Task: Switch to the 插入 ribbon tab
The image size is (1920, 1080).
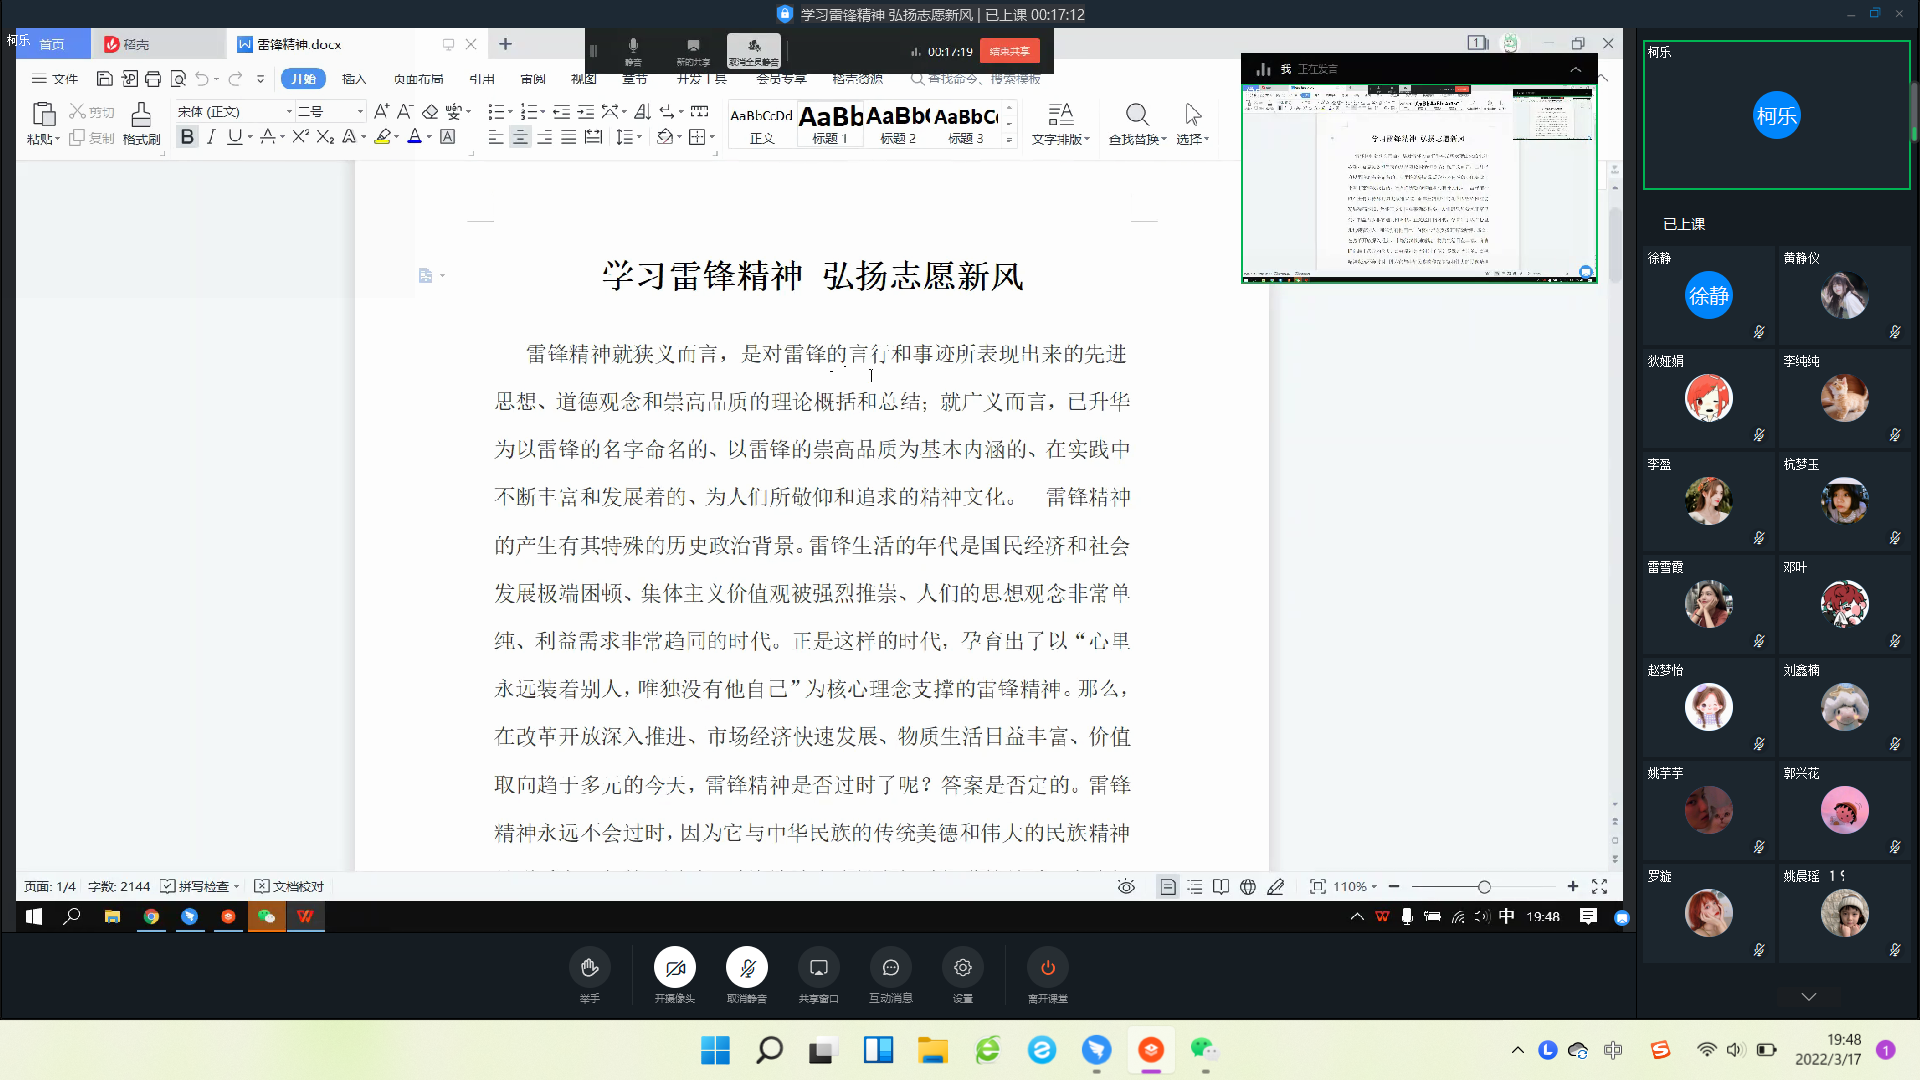Action: [x=354, y=79]
